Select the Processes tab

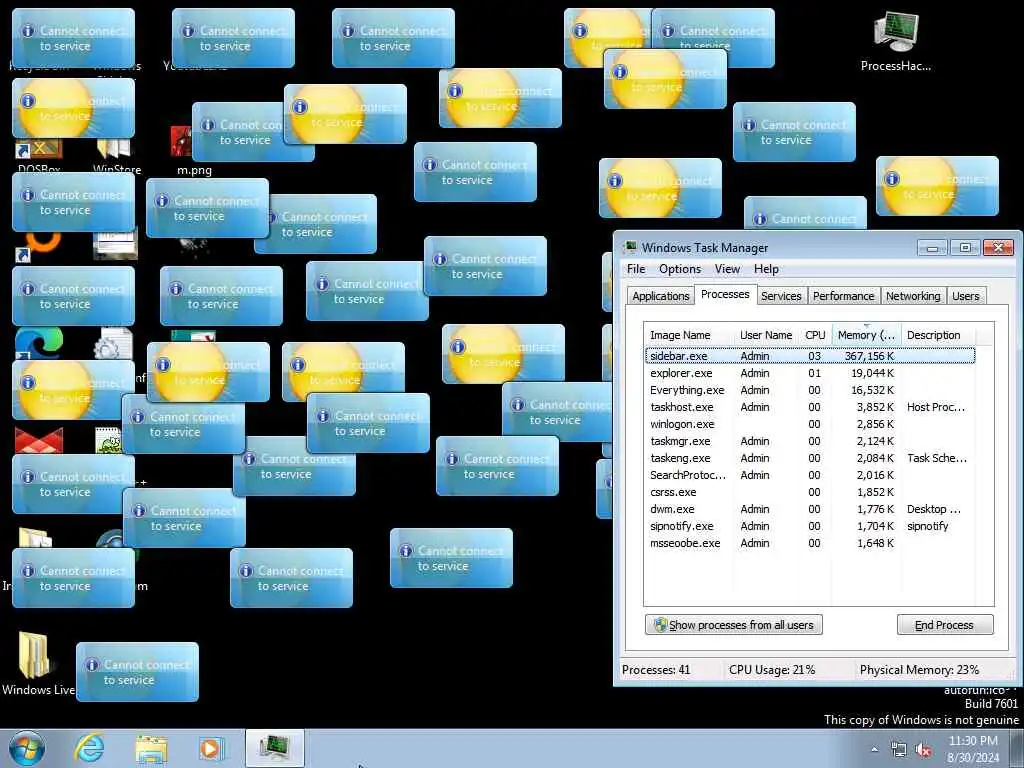pos(725,295)
